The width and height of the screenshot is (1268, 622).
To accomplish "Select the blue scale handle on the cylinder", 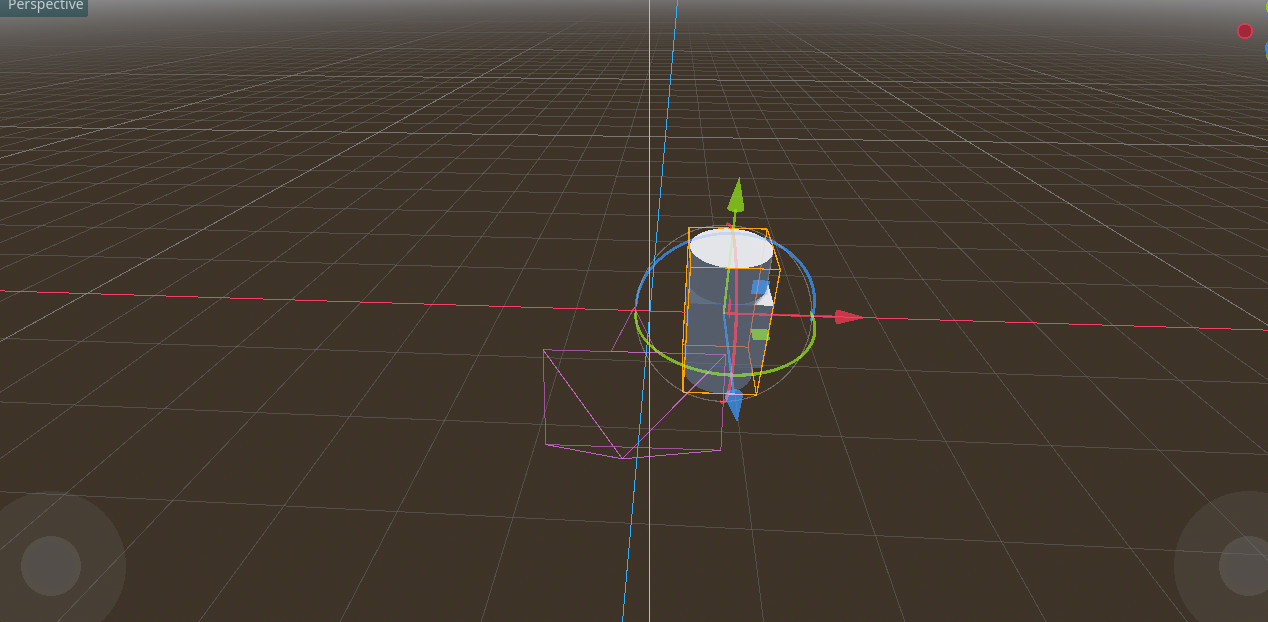I will tap(759, 286).
